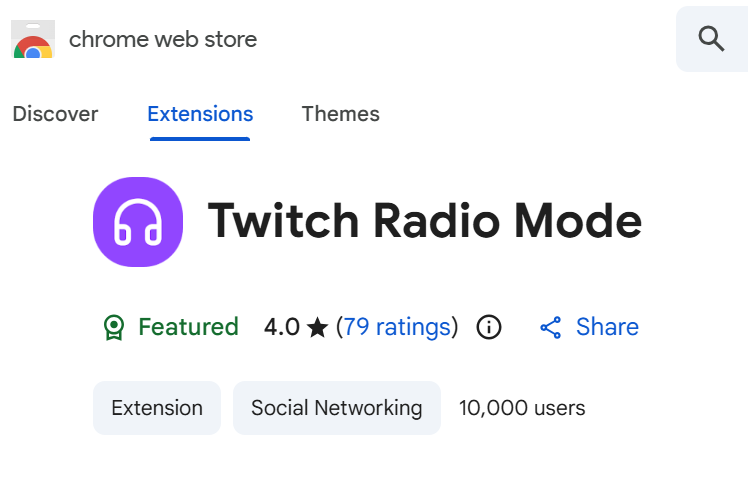748x492 pixels.
Task: Select the Extensions tab
Action: click(x=200, y=114)
